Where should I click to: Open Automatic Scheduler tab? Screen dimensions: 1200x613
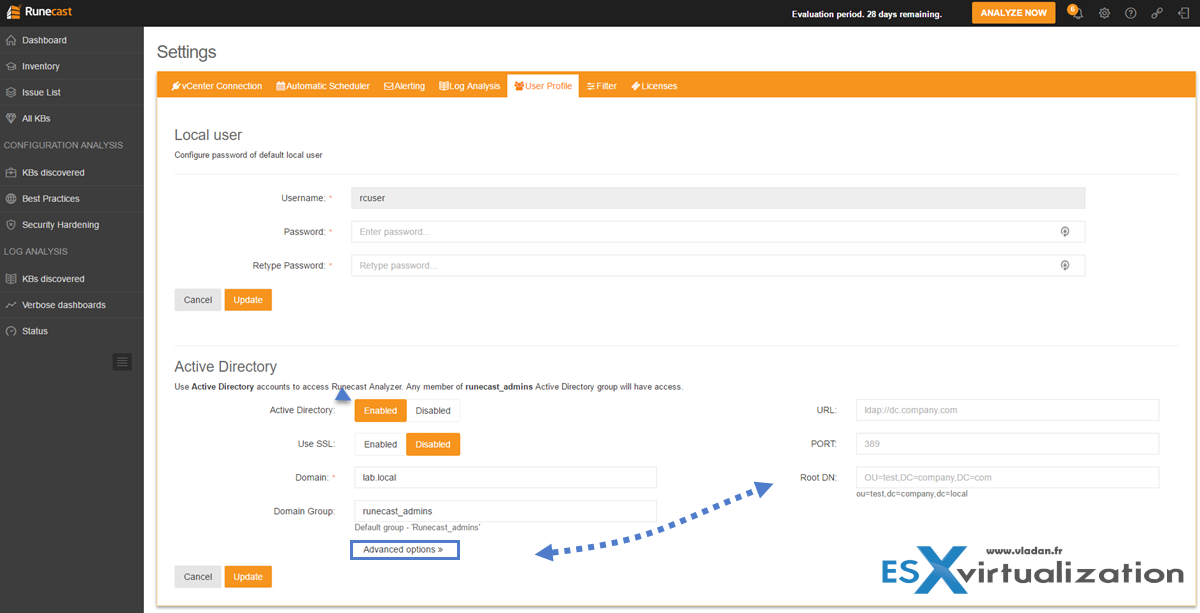[323, 86]
